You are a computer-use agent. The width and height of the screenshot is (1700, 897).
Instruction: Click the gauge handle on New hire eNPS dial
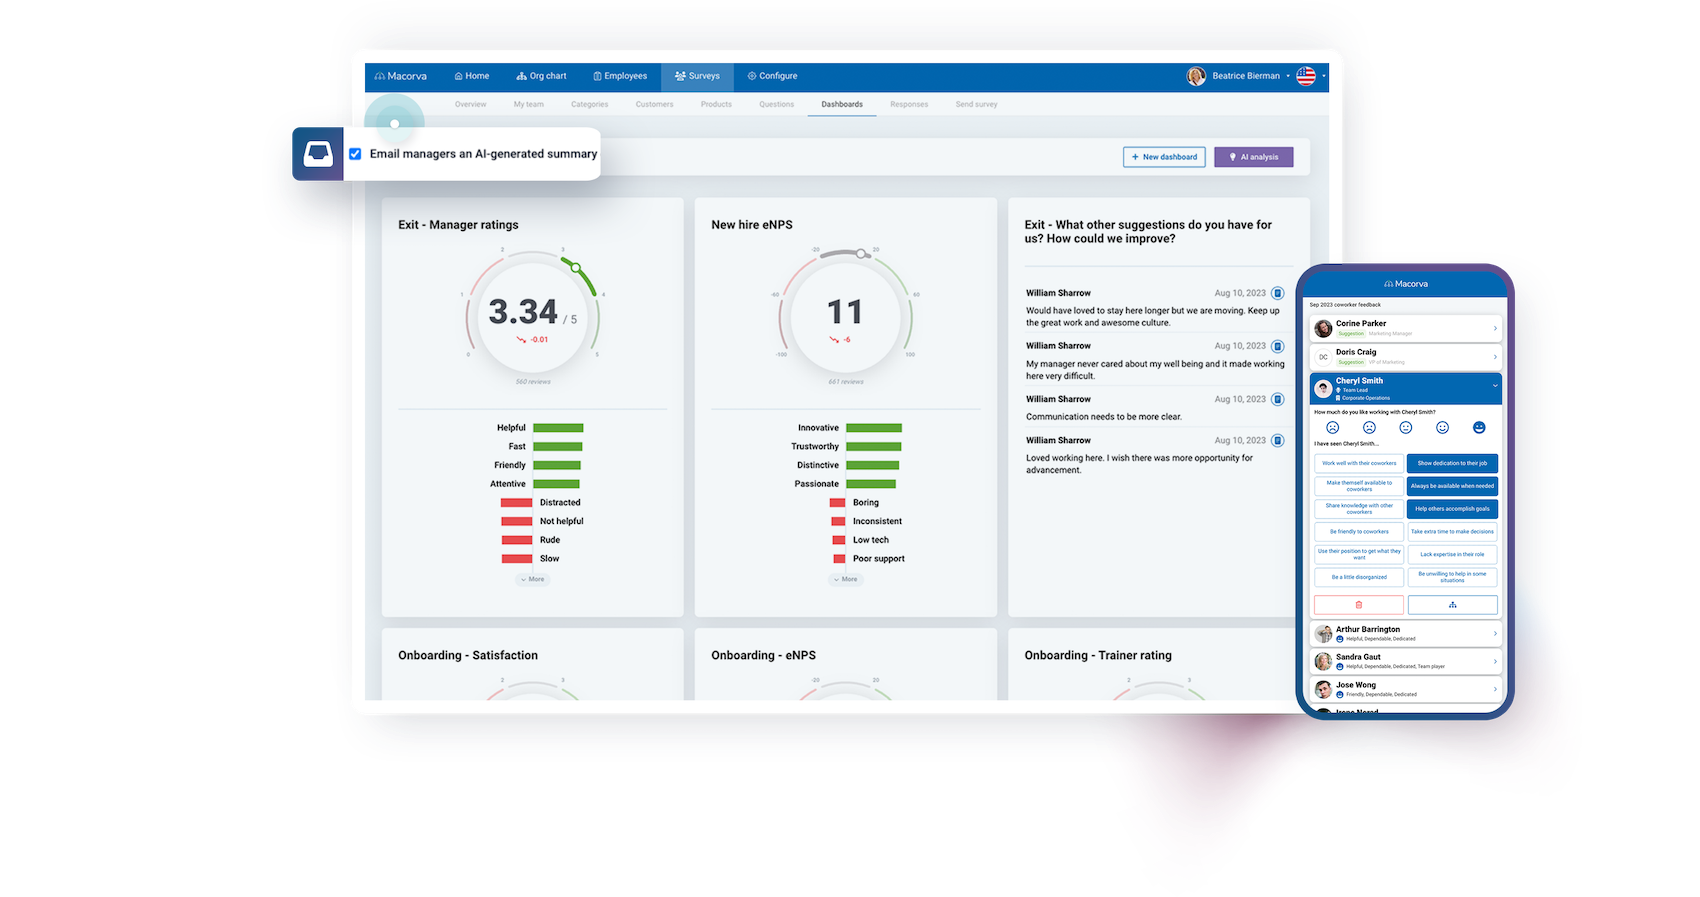861,254
